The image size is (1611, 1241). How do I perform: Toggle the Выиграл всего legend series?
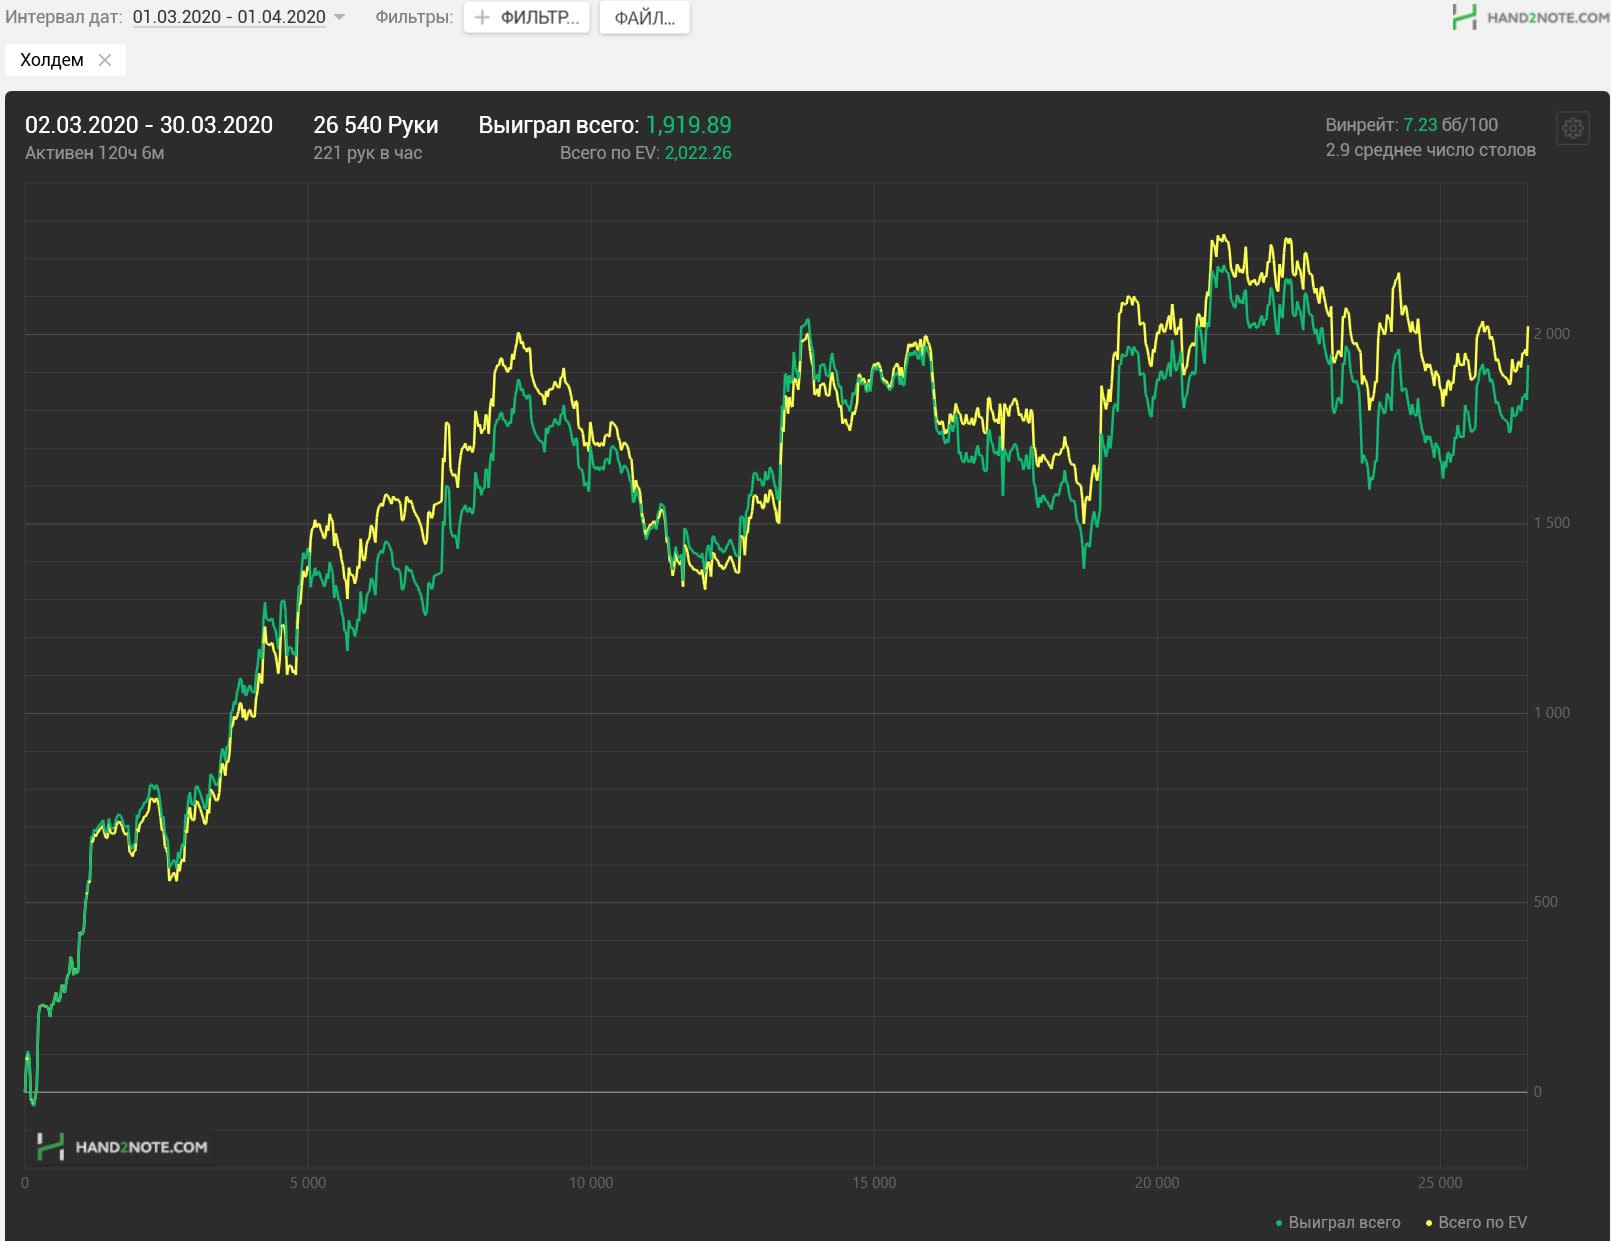(1338, 1222)
